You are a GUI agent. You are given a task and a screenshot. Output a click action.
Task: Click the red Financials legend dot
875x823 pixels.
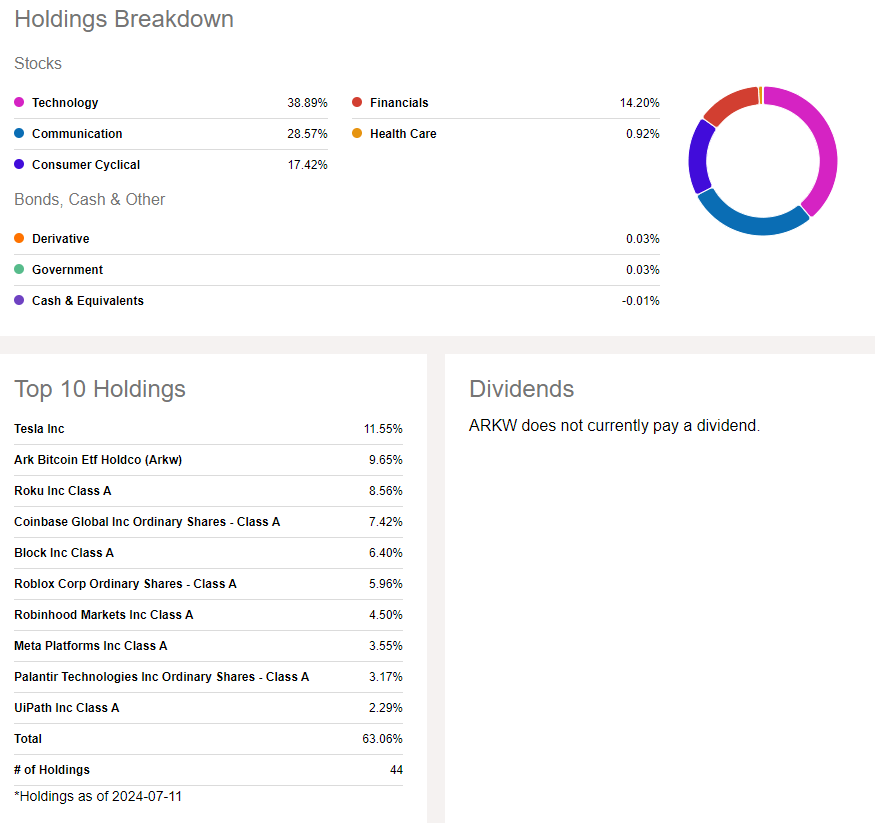tap(357, 103)
